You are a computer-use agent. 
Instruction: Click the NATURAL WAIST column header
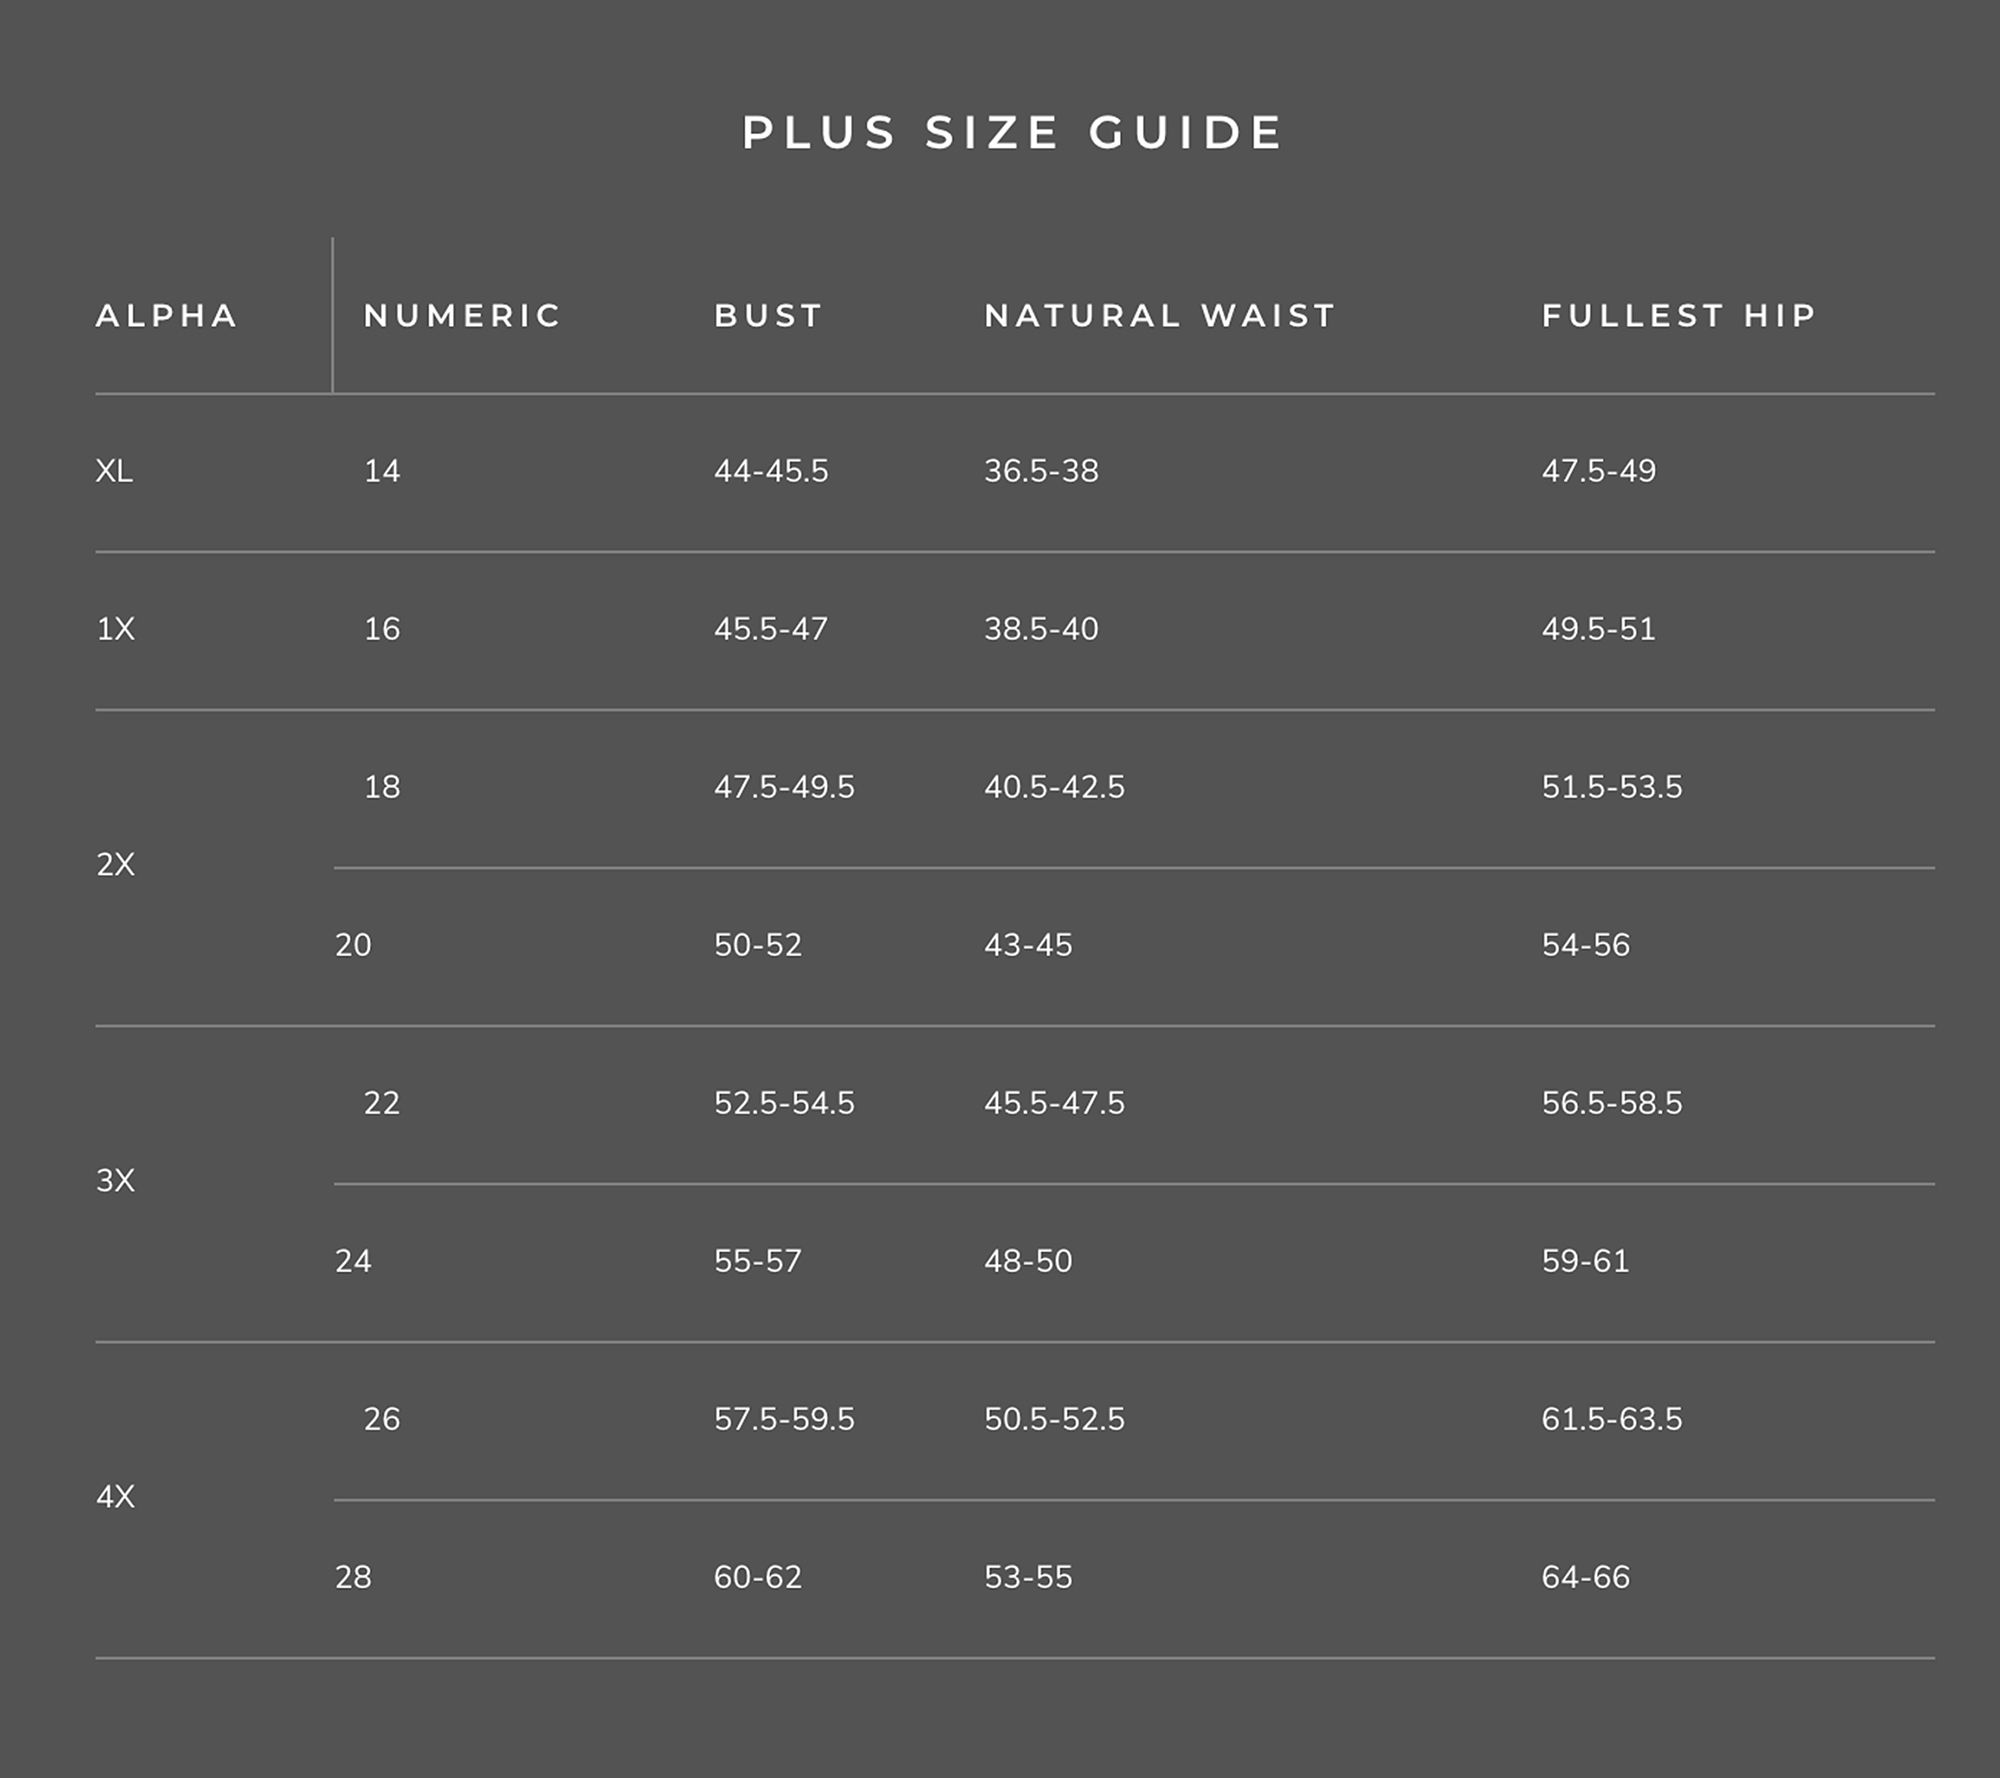1160,316
